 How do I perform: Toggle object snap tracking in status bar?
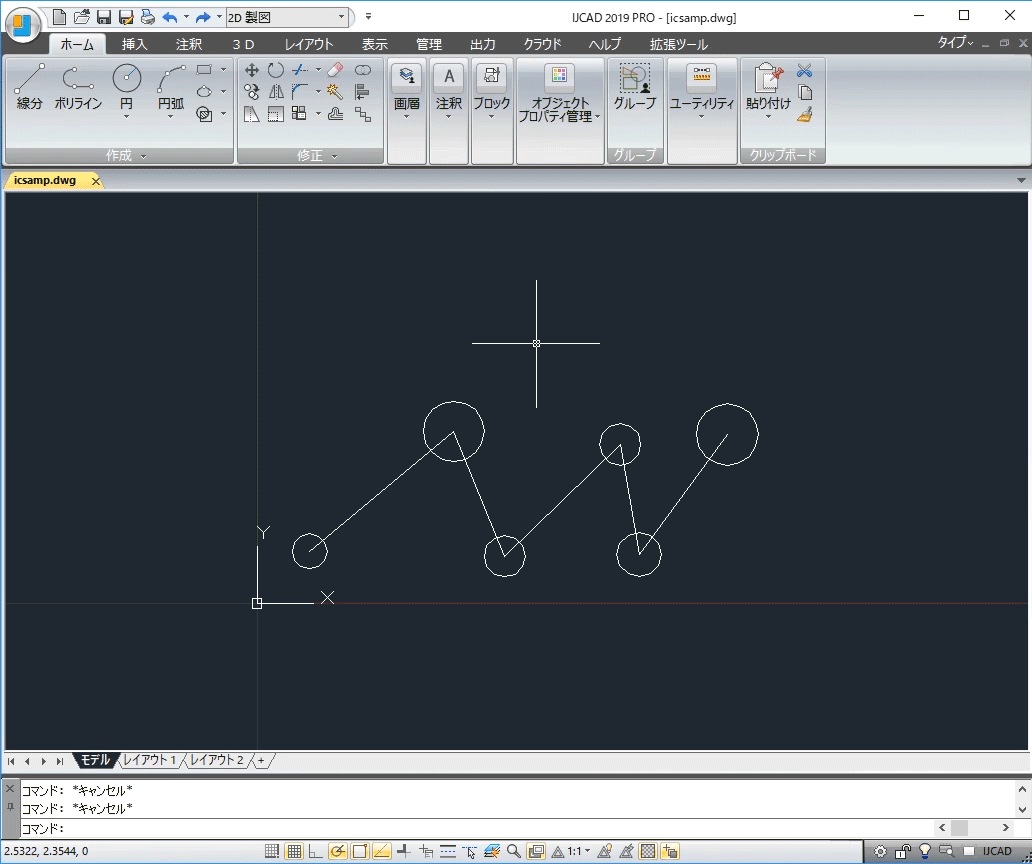point(382,851)
